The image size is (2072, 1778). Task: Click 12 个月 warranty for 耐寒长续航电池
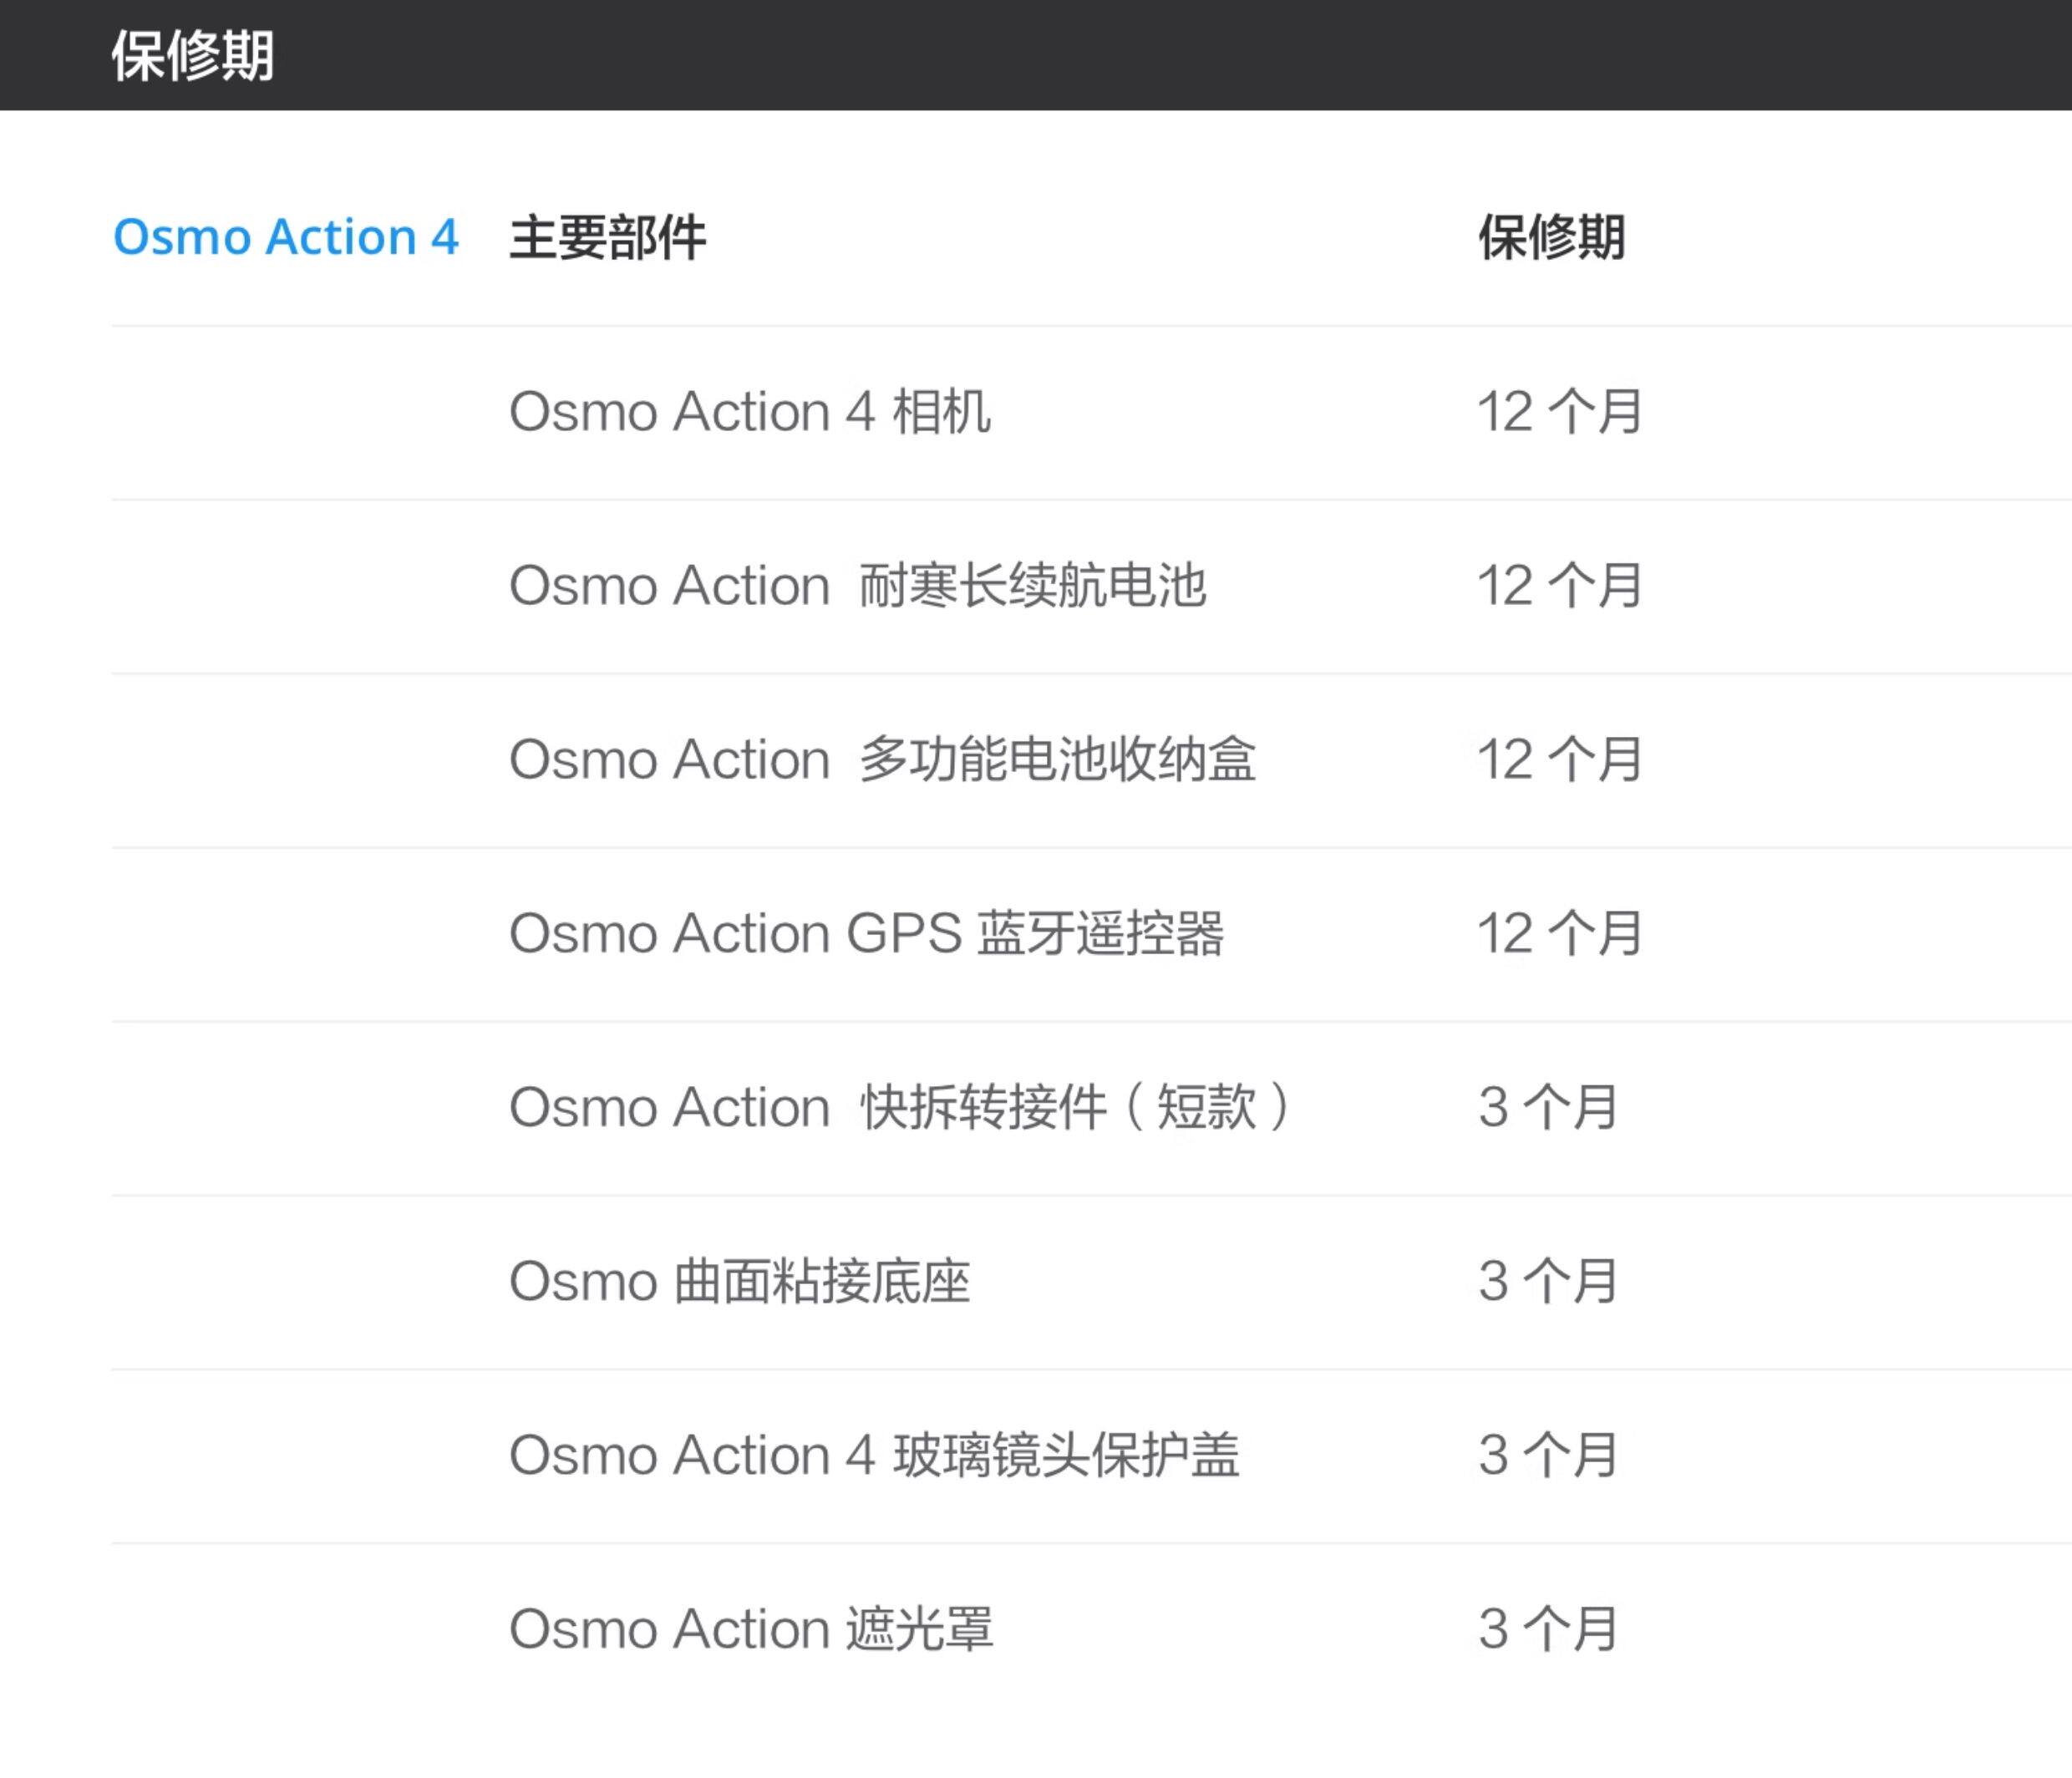point(1559,586)
